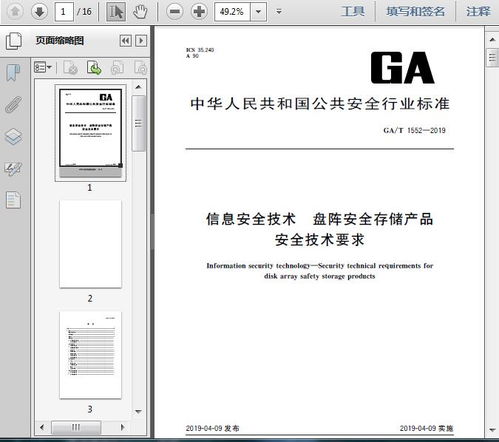Go to previous page with up arrow
The height and width of the screenshot is (442, 499).
coord(15,12)
